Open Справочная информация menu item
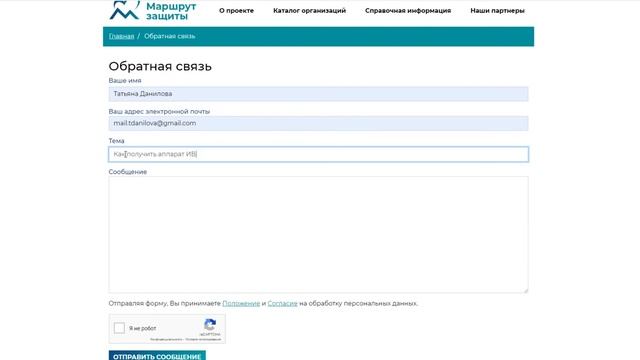This screenshot has width=640, height=360. pos(408,11)
